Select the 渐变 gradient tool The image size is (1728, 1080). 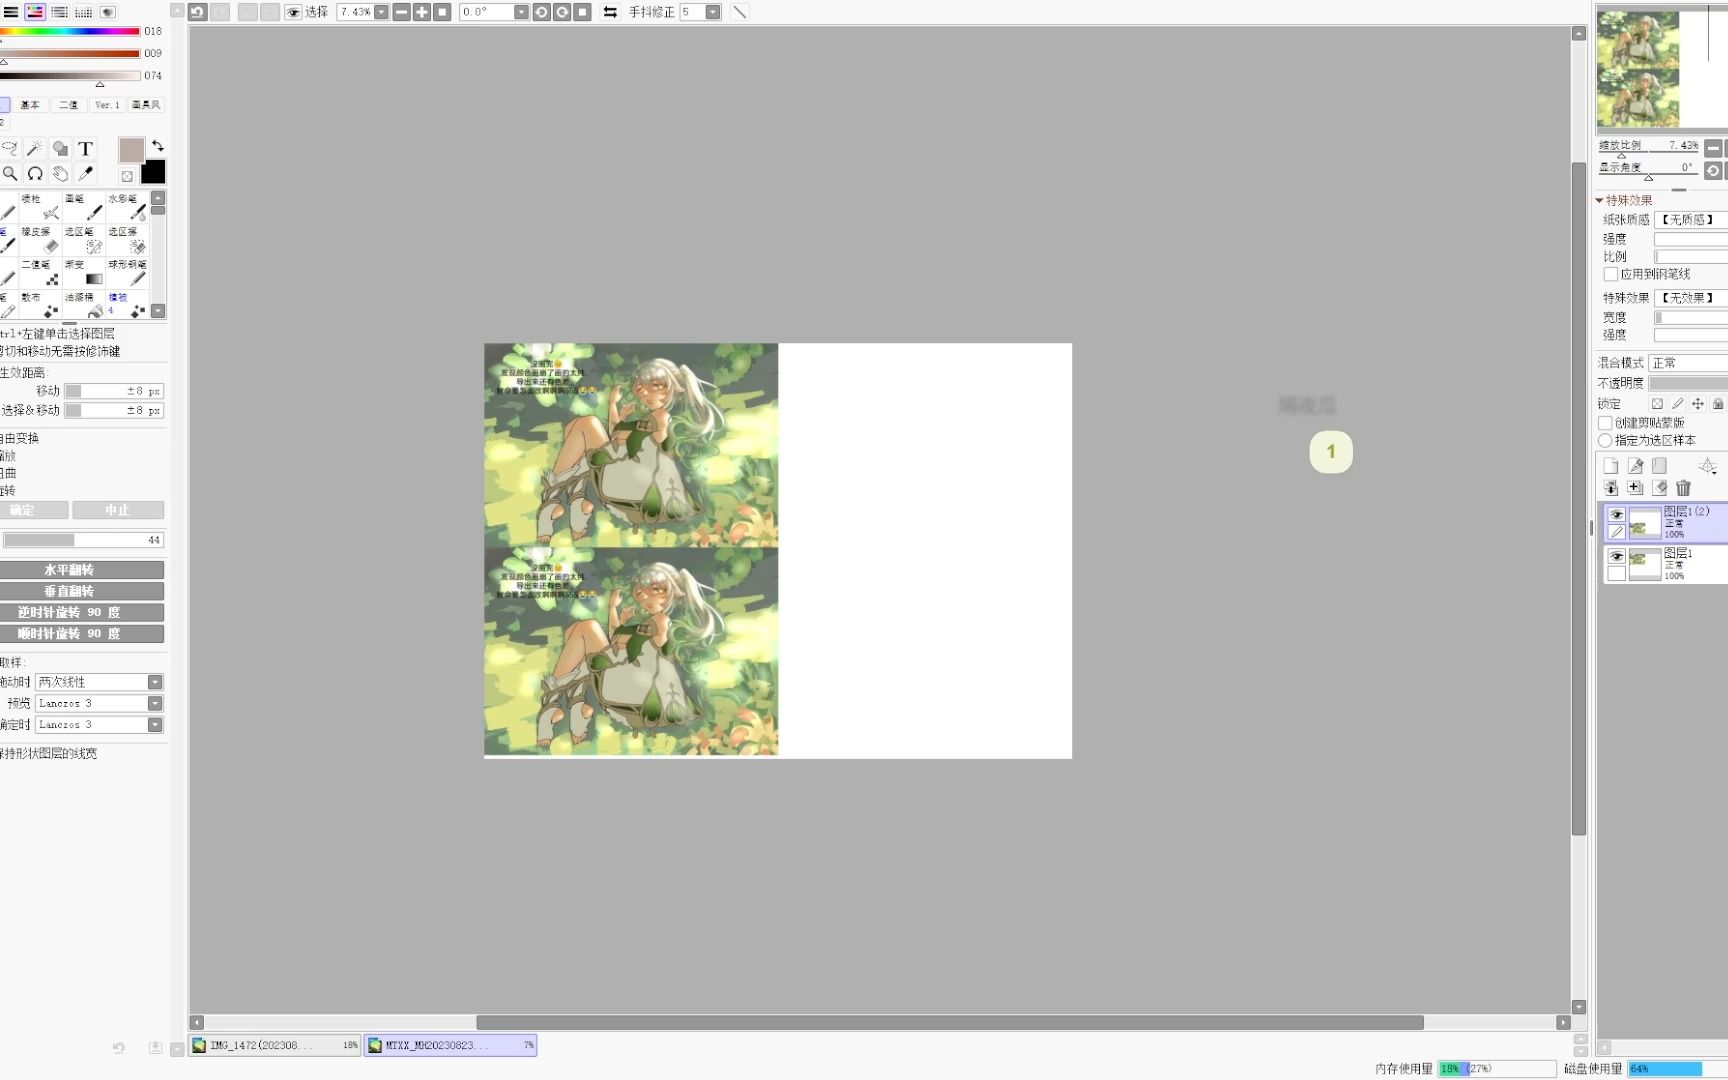[x=84, y=273]
